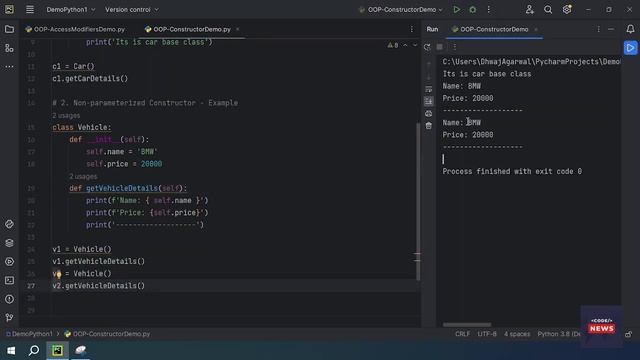The width and height of the screenshot is (640, 360).
Task: Open the Services layers tool window
Action: (9, 243)
